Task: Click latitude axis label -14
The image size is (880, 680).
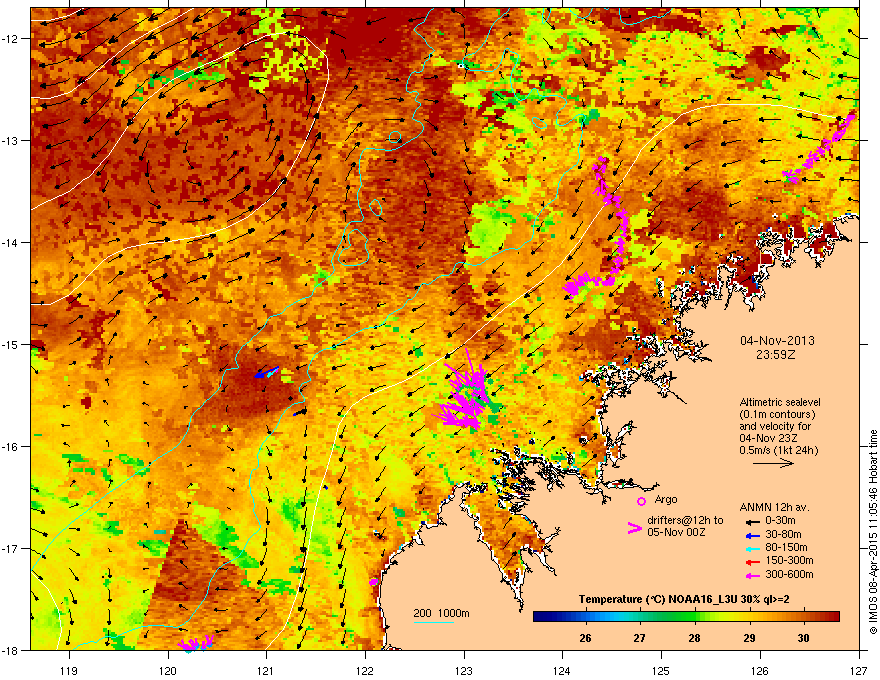Action: pyautogui.click(x=10, y=243)
